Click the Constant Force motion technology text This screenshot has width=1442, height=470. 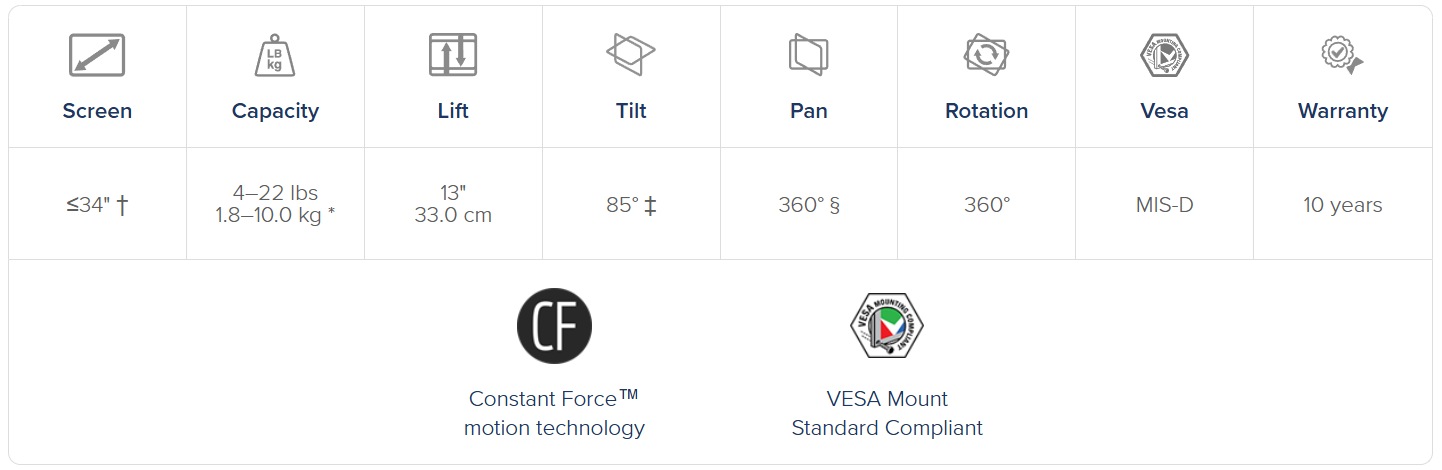554,413
